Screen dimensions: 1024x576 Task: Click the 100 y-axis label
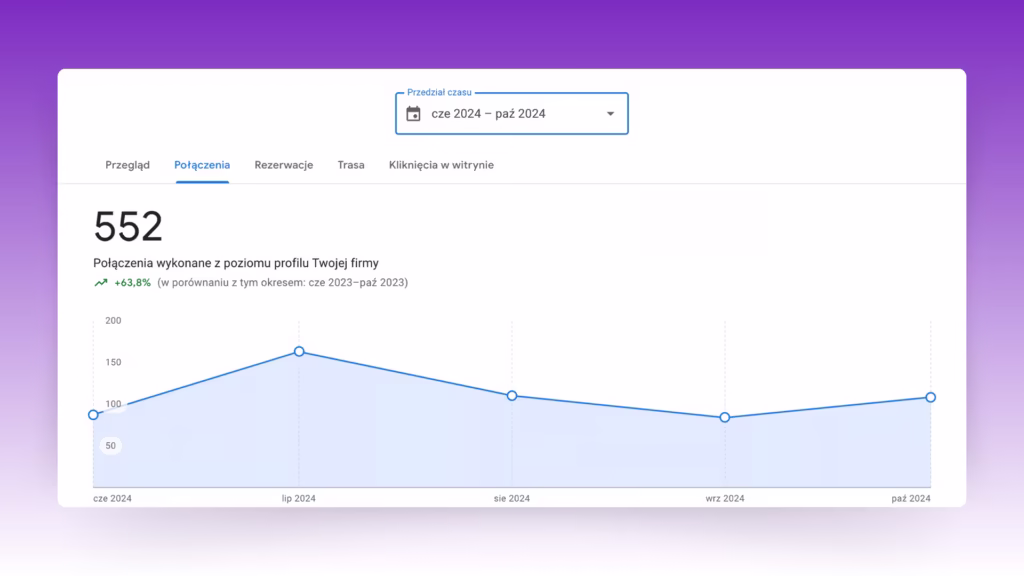[x=113, y=404]
